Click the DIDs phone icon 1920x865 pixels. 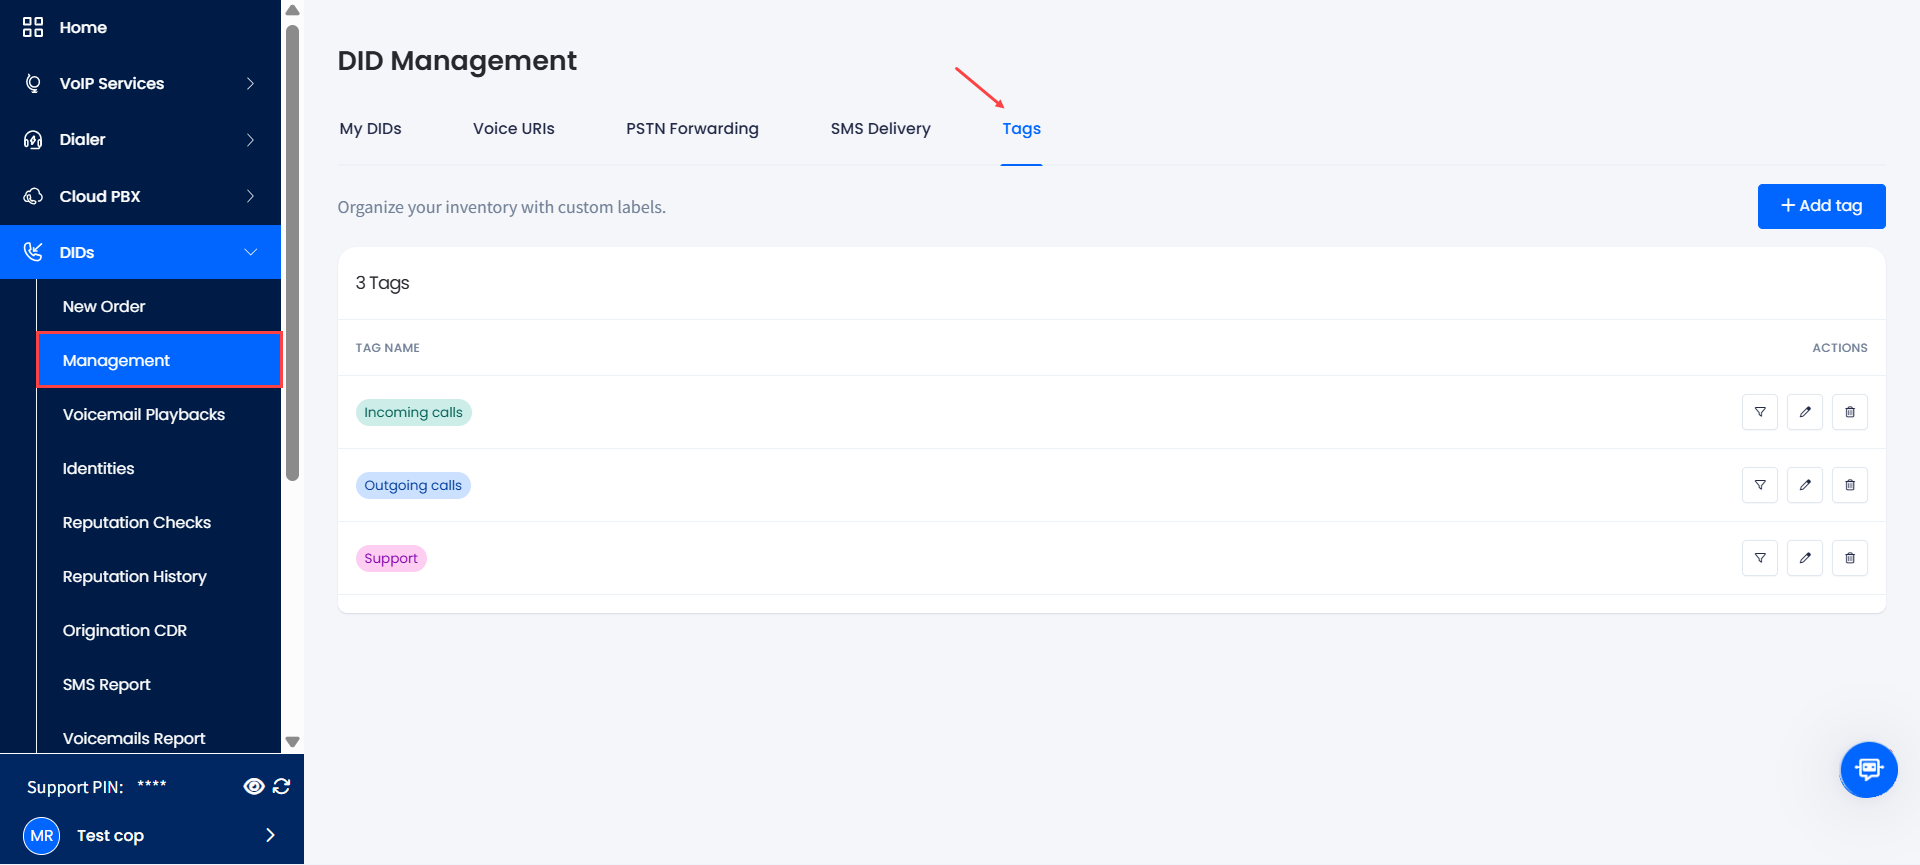[x=33, y=252]
